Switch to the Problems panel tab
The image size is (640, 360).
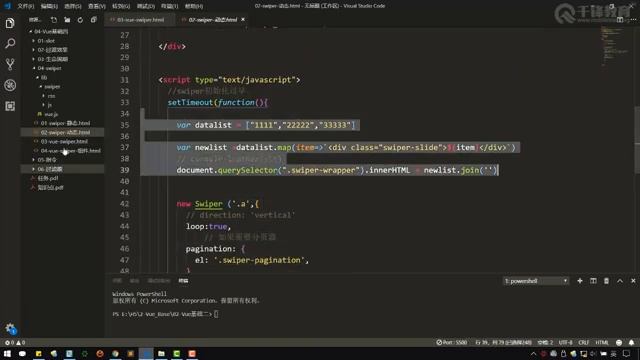tap(117, 281)
